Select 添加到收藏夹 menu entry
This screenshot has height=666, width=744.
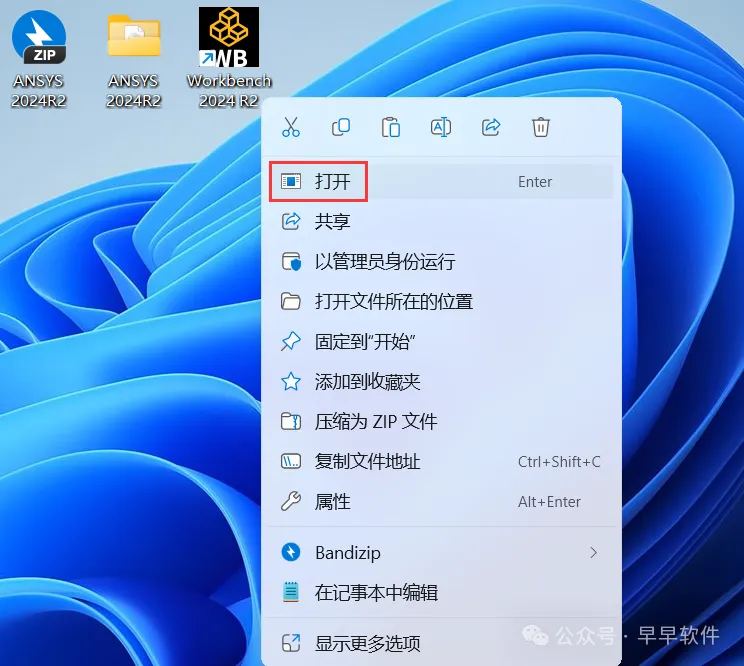(441, 381)
